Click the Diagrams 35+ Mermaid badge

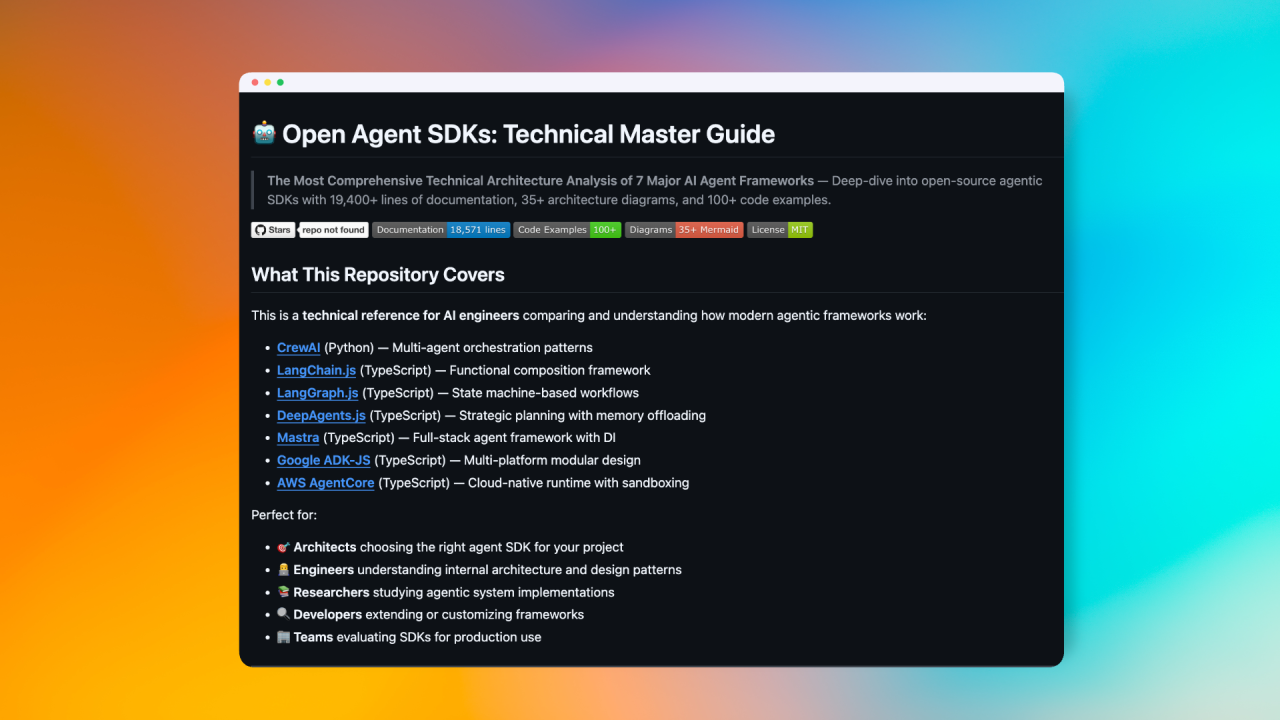[x=684, y=229]
